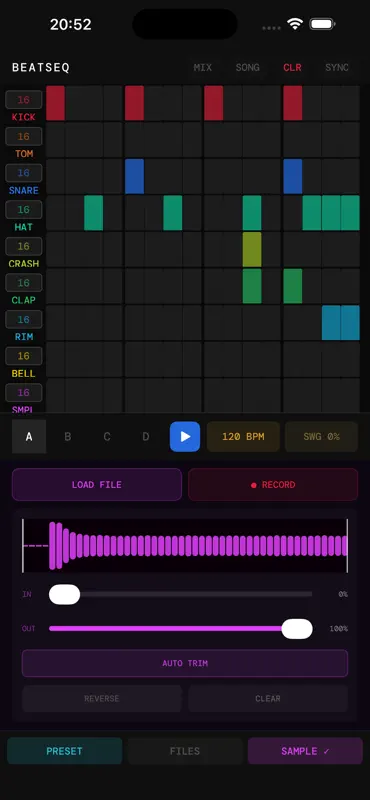Select pattern A
The height and width of the screenshot is (800, 370).
tap(29, 437)
